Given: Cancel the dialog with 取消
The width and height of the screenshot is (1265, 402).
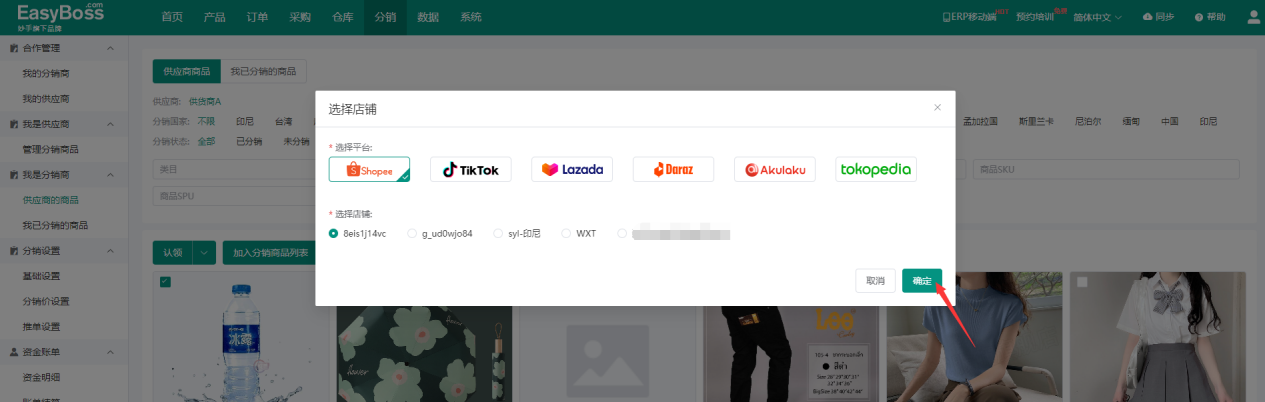Looking at the screenshot, I should [875, 281].
